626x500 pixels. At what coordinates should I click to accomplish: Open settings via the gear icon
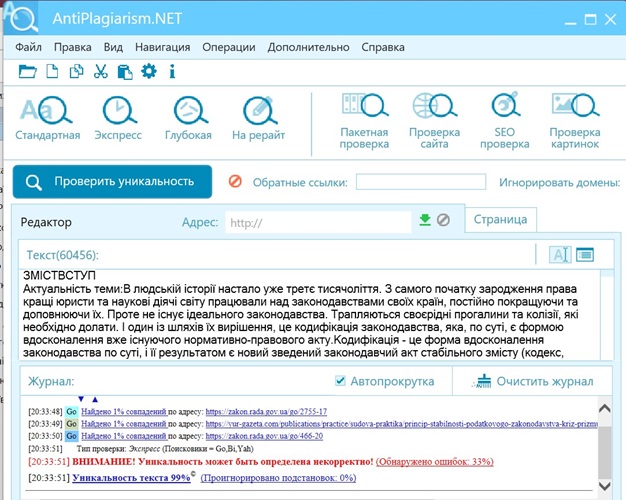[x=149, y=72]
